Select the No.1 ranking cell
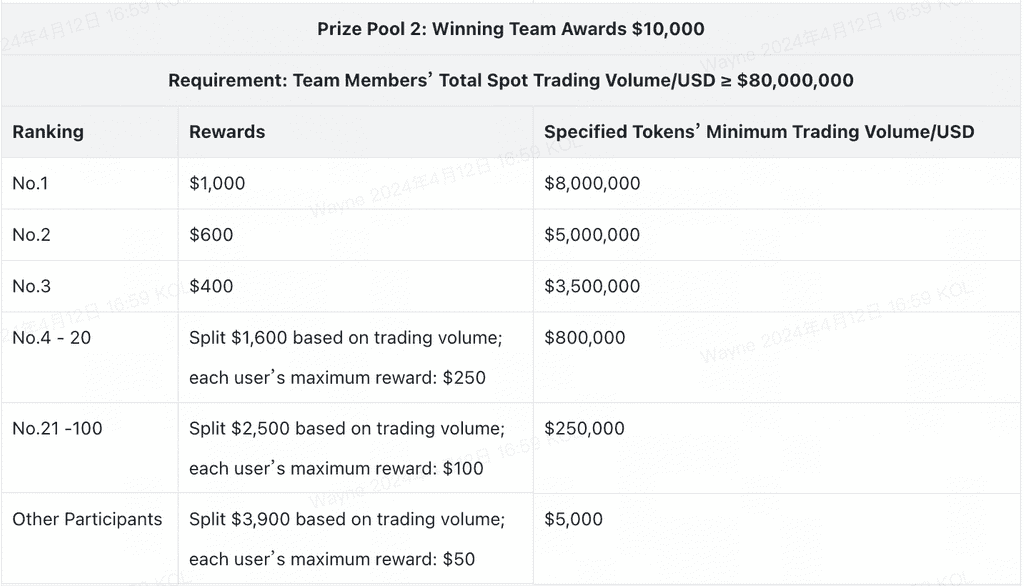 point(31,183)
